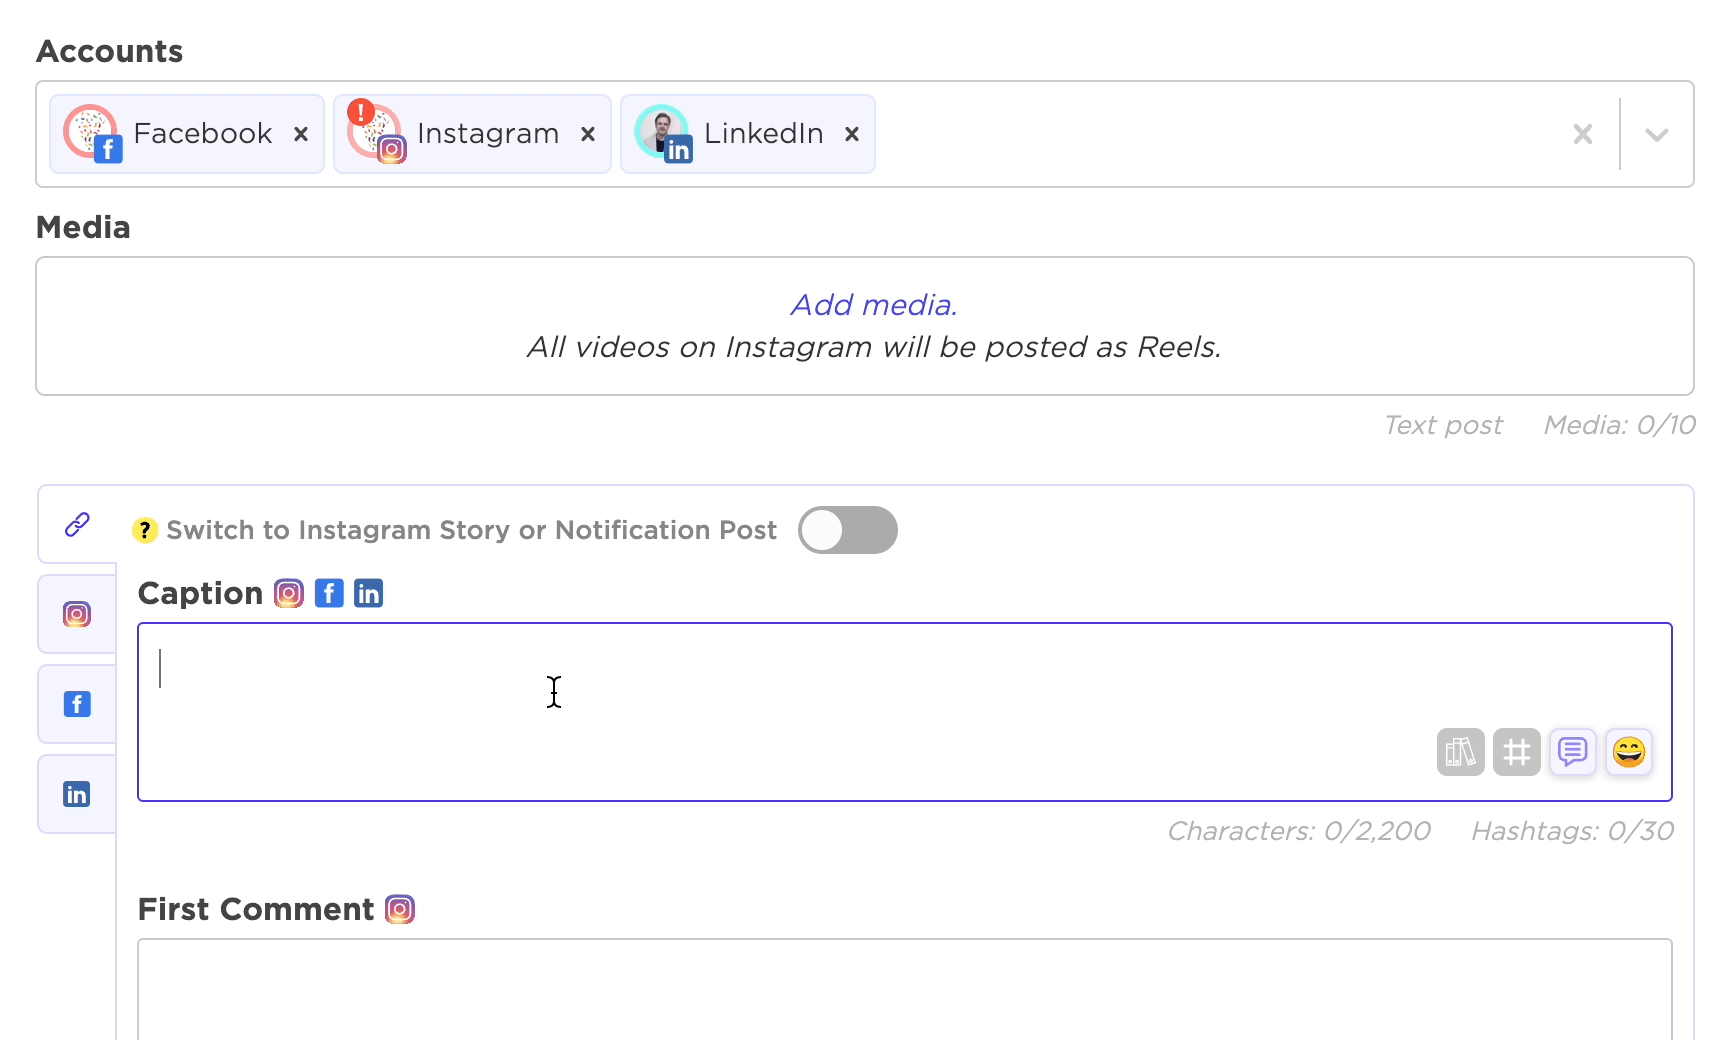1732x1040 pixels.
Task: Switch to the Instagram side tab
Action: pos(77,614)
